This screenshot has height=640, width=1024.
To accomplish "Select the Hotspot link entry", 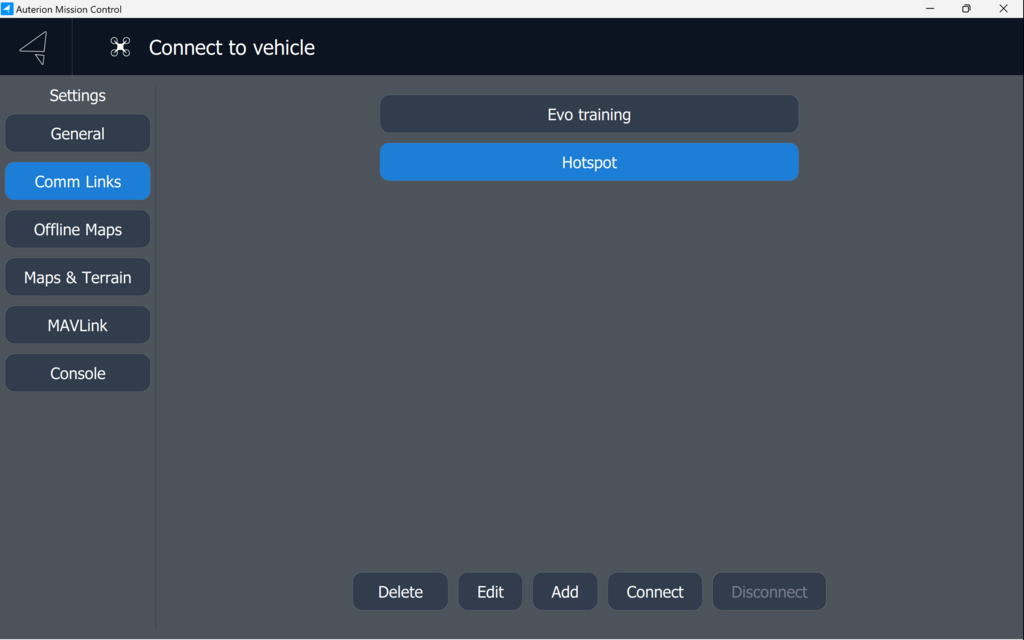I will click(x=589, y=163).
